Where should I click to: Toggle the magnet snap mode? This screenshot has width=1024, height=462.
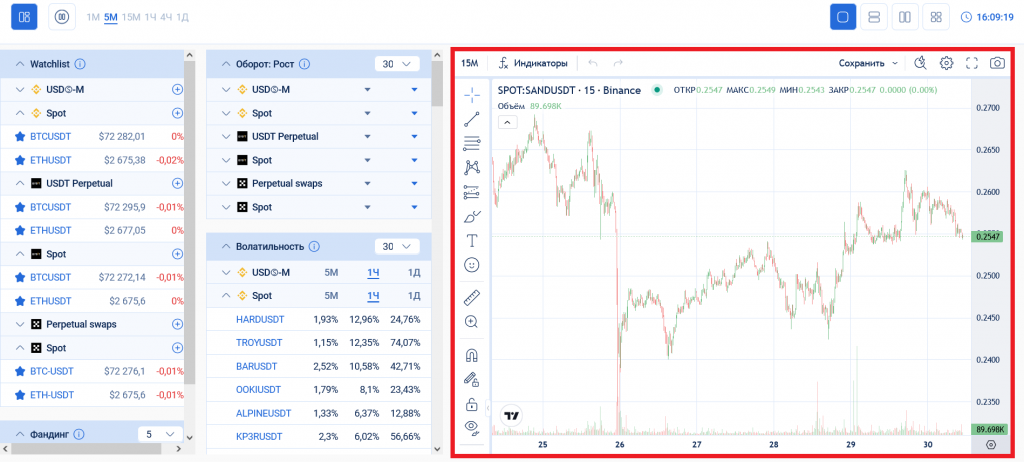point(472,354)
